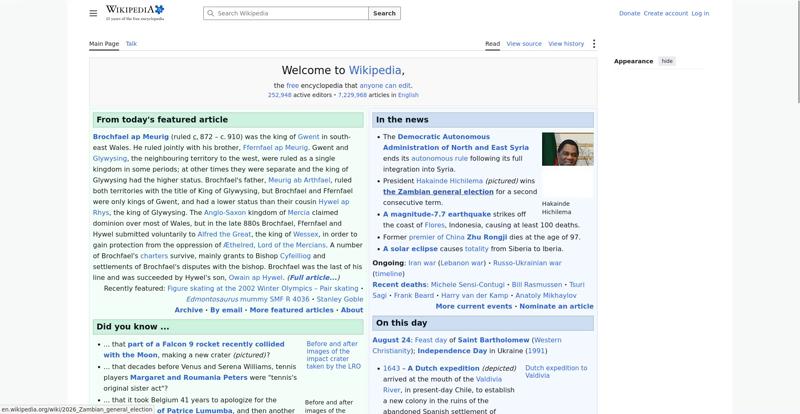Open the Wikipedia link in the welcome heading

pos(375,70)
